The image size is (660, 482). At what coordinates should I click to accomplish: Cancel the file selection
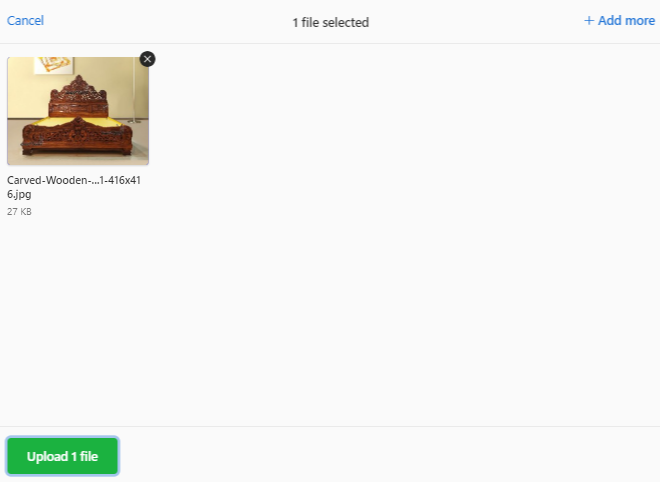coord(25,21)
